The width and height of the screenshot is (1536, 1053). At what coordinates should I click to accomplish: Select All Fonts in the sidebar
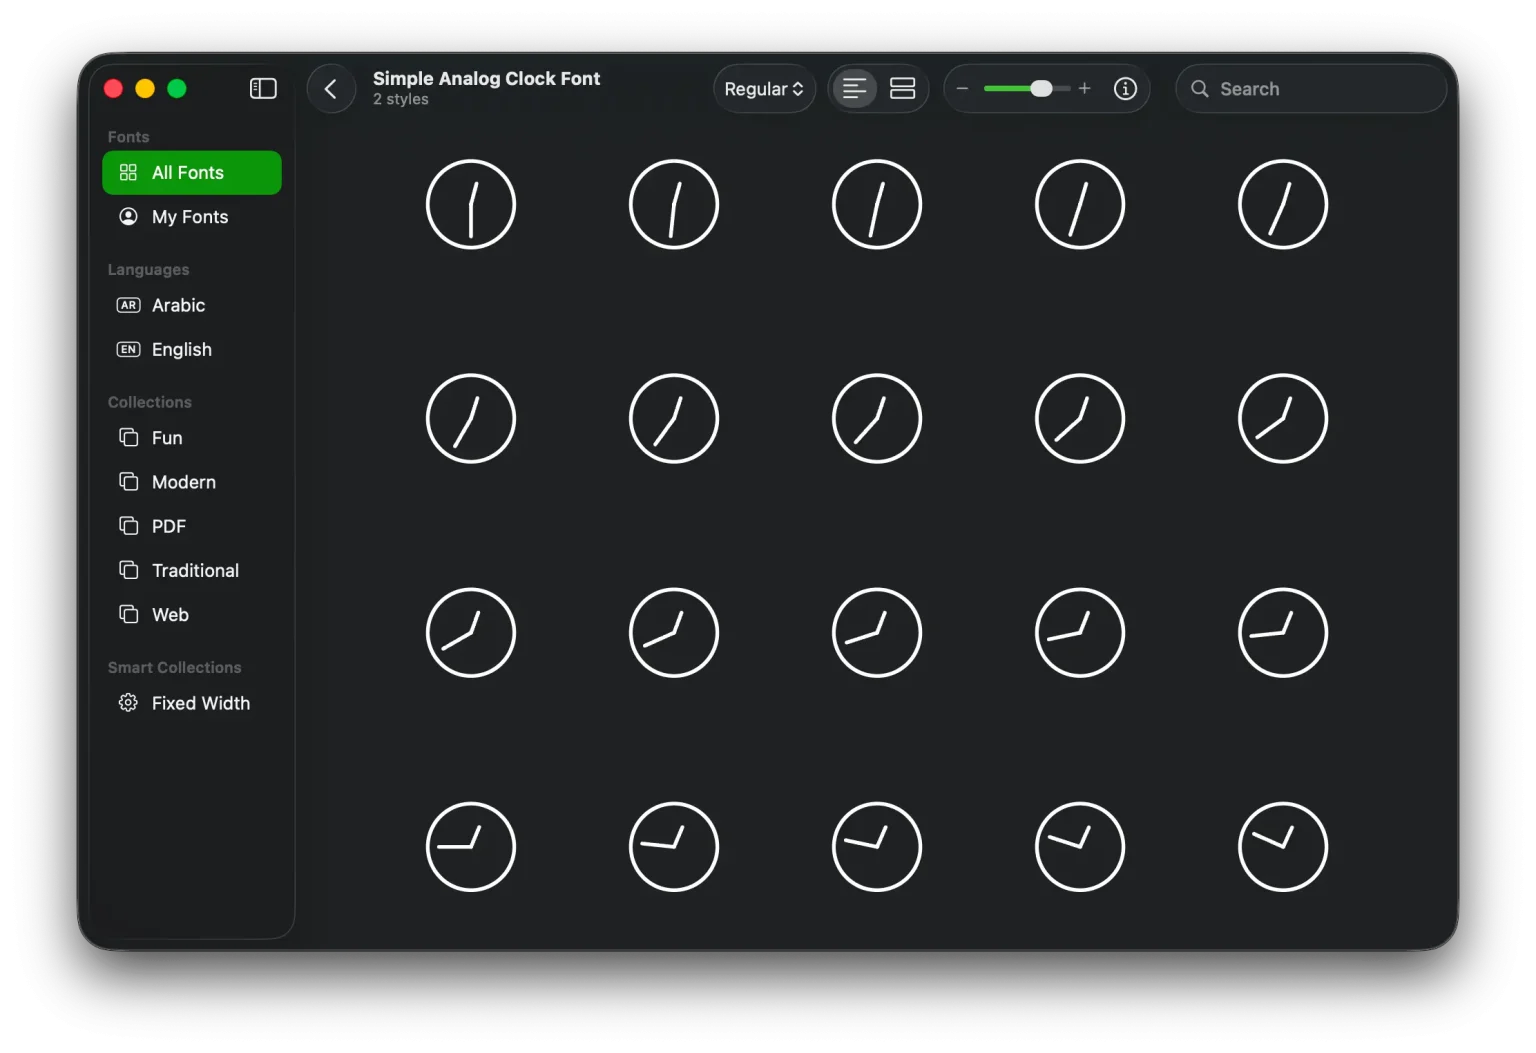click(x=191, y=172)
